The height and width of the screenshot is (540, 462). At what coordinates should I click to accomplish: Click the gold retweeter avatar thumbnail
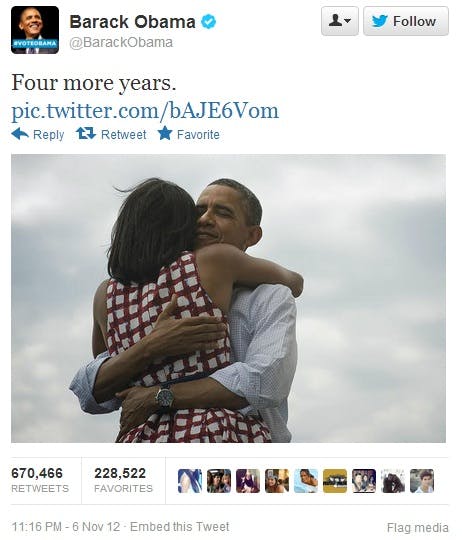click(x=335, y=481)
